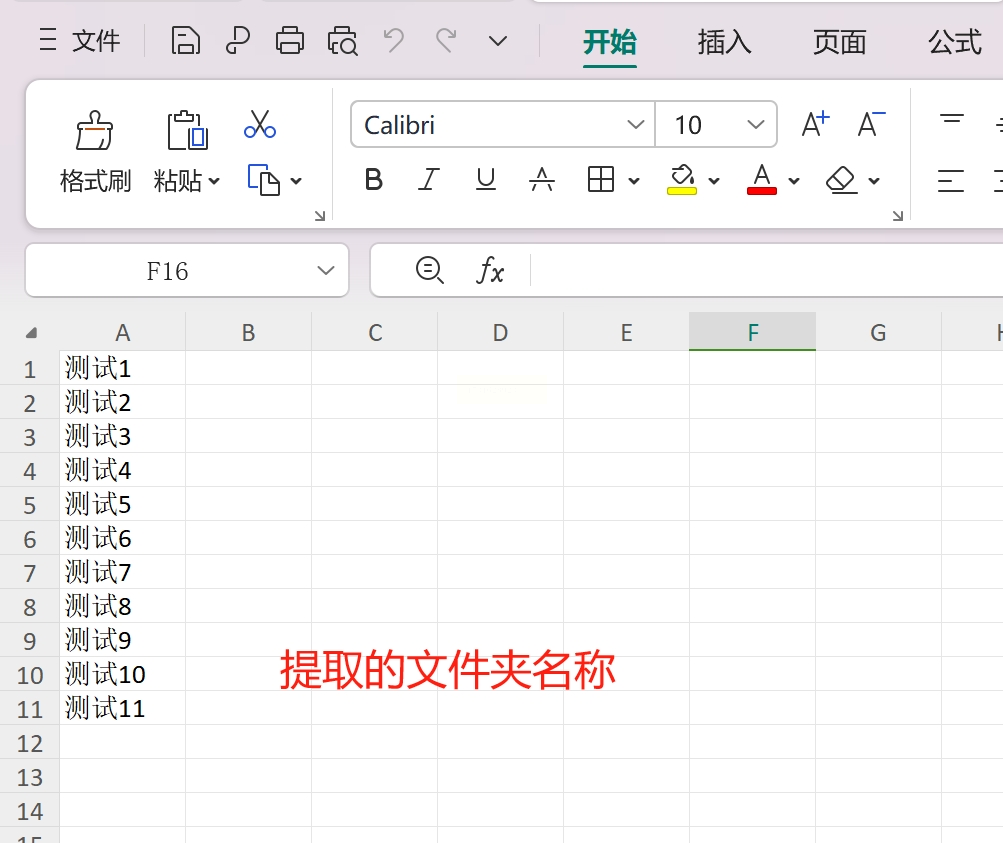
Task: Click cell containing 测试10
Action: [122, 674]
